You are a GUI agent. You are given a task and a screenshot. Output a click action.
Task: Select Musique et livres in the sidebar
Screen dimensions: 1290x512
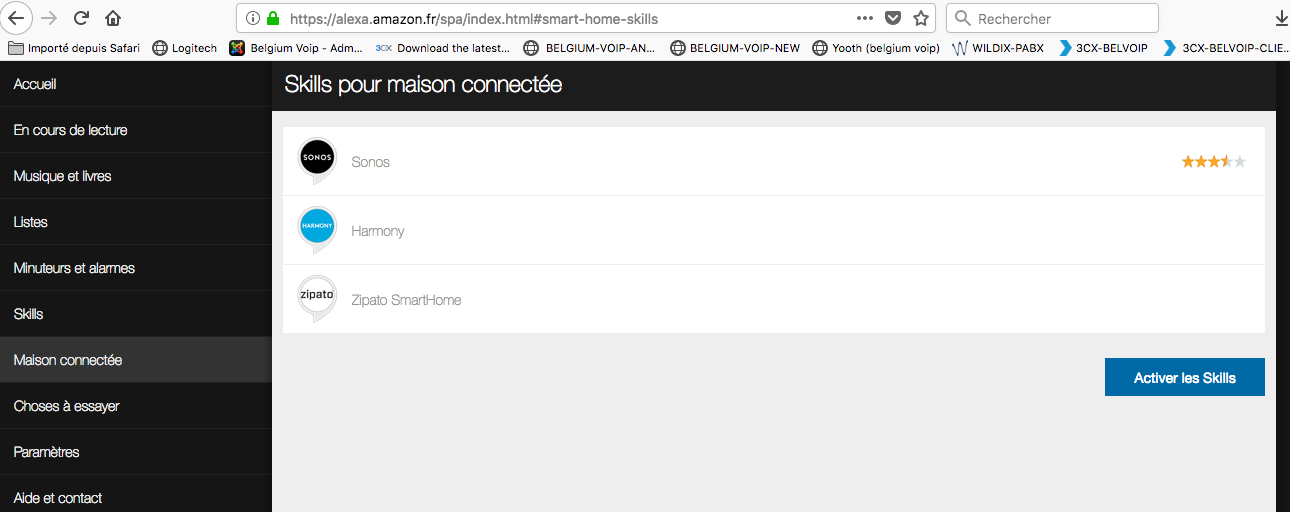(62, 176)
